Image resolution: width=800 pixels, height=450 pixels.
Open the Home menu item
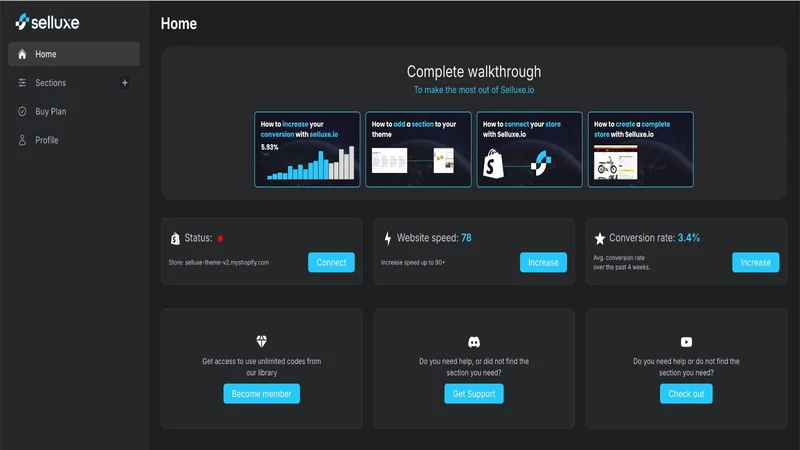(74, 54)
